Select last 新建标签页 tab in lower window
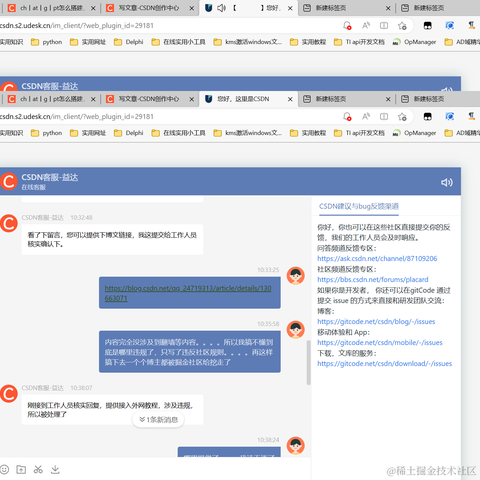Viewport: 480px width, 480px height. point(438,99)
